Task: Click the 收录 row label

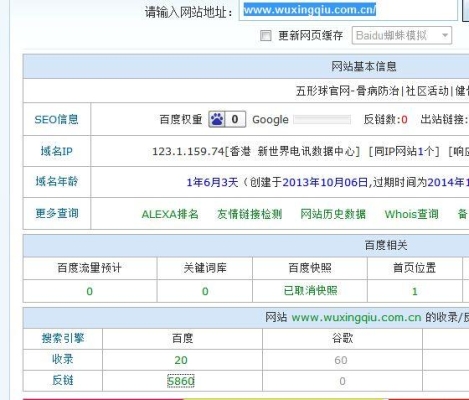Action: 63,359
